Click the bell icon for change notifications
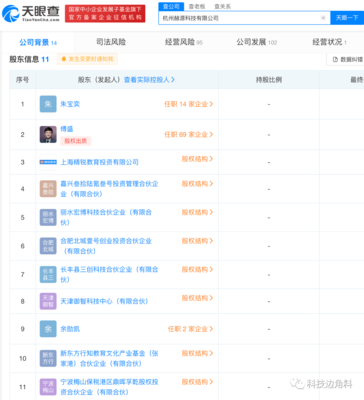The image size is (364, 400). tap(64, 59)
